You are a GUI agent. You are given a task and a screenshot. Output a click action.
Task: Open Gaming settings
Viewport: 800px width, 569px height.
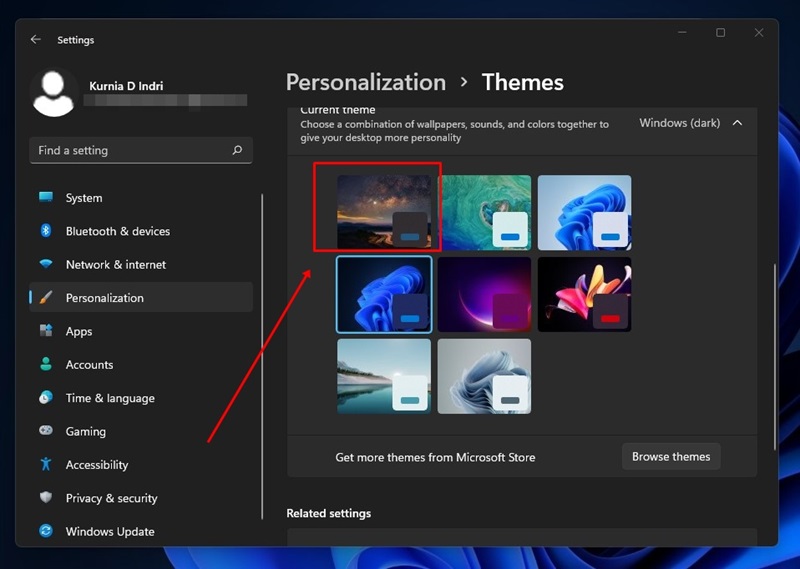141,431
